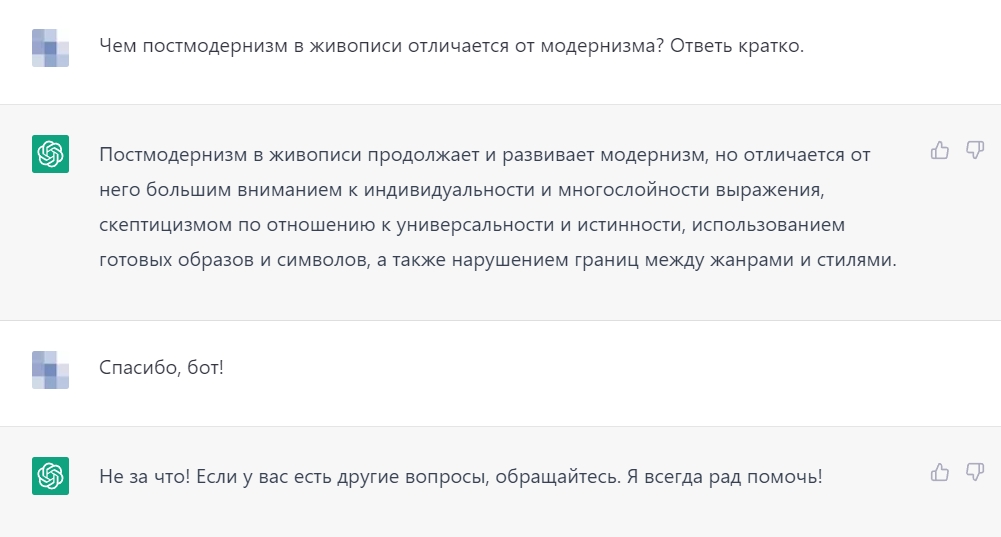Dislike the postmodernism explanation with thumbs down
The width and height of the screenshot is (1001, 537).
tap(975, 151)
